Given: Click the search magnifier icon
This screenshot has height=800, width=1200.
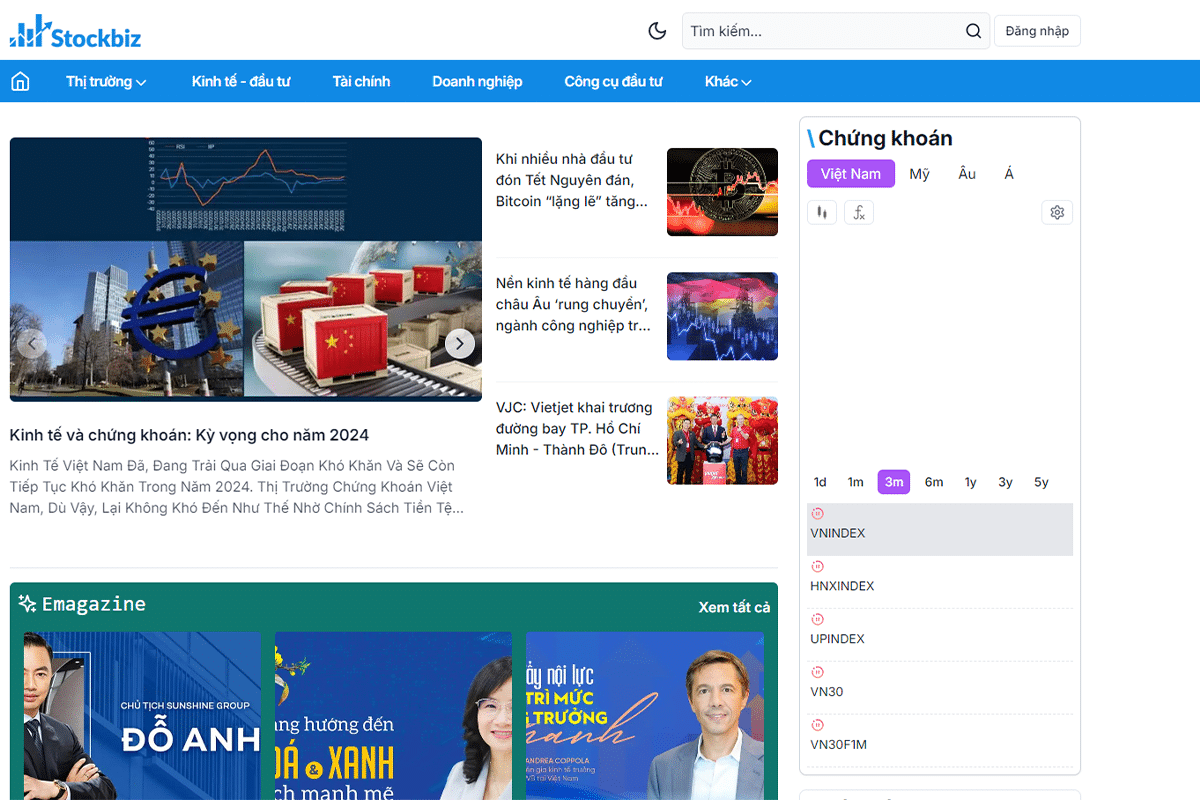Looking at the screenshot, I should point(973,31).
